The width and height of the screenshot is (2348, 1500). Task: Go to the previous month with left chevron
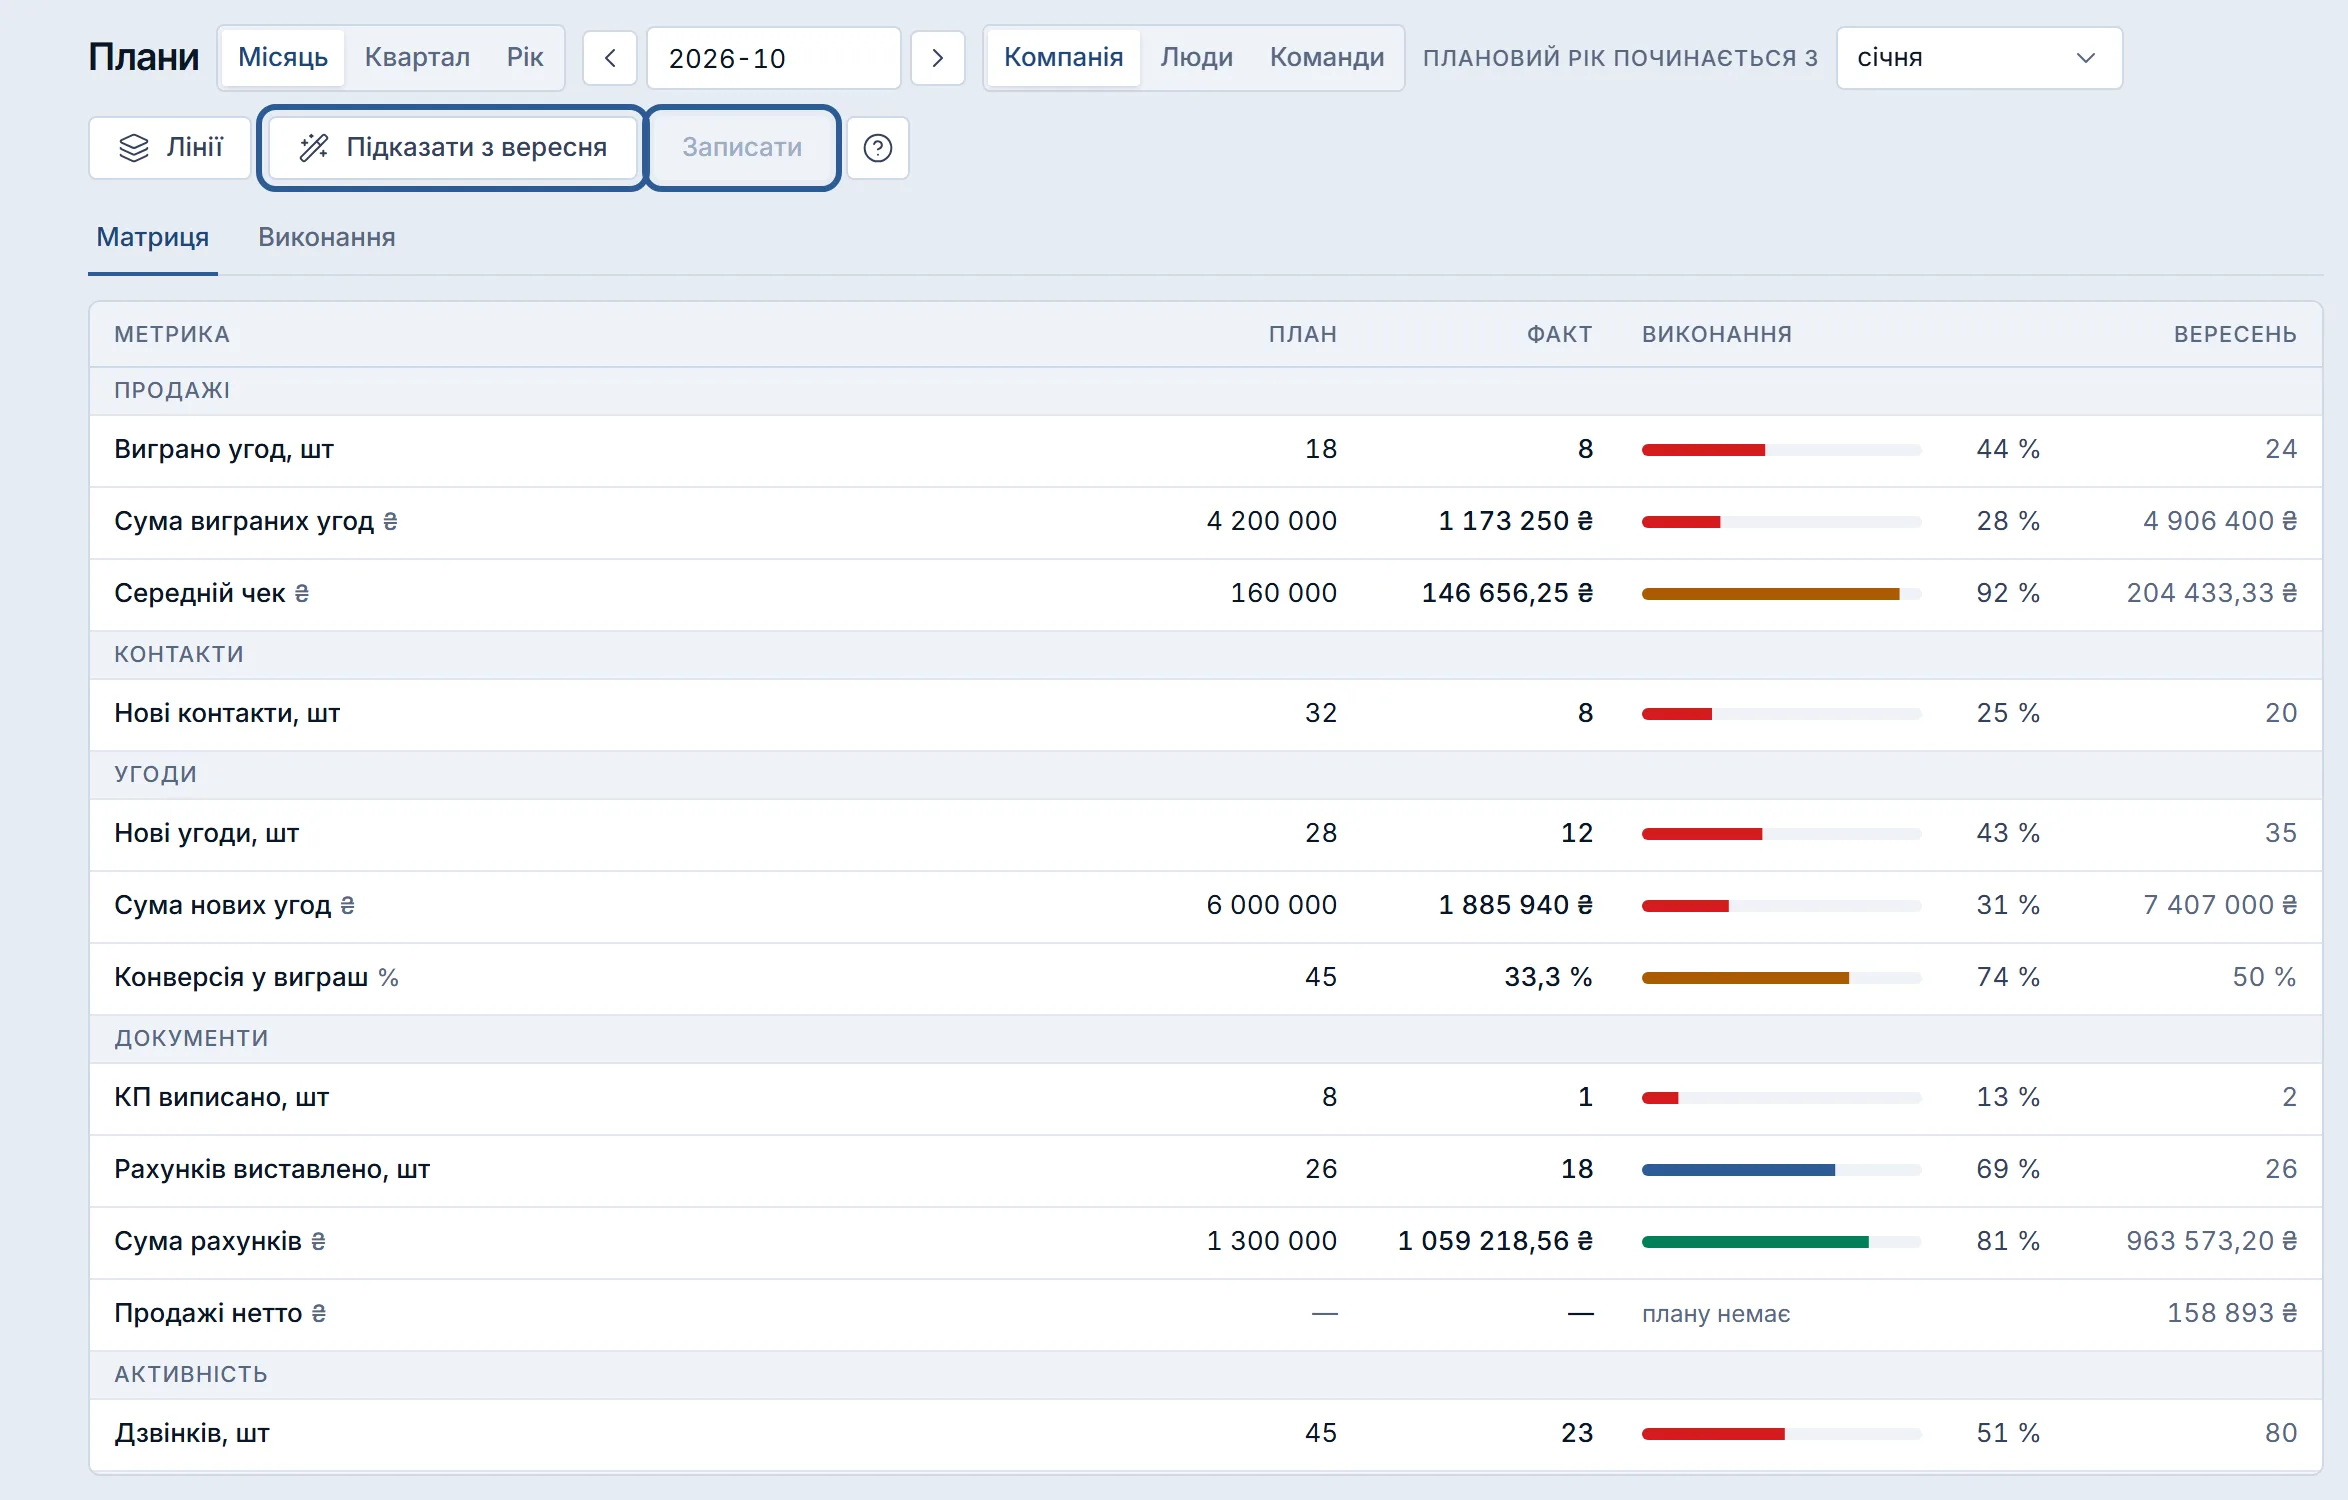pyautogui.click(x=610, y=58)
